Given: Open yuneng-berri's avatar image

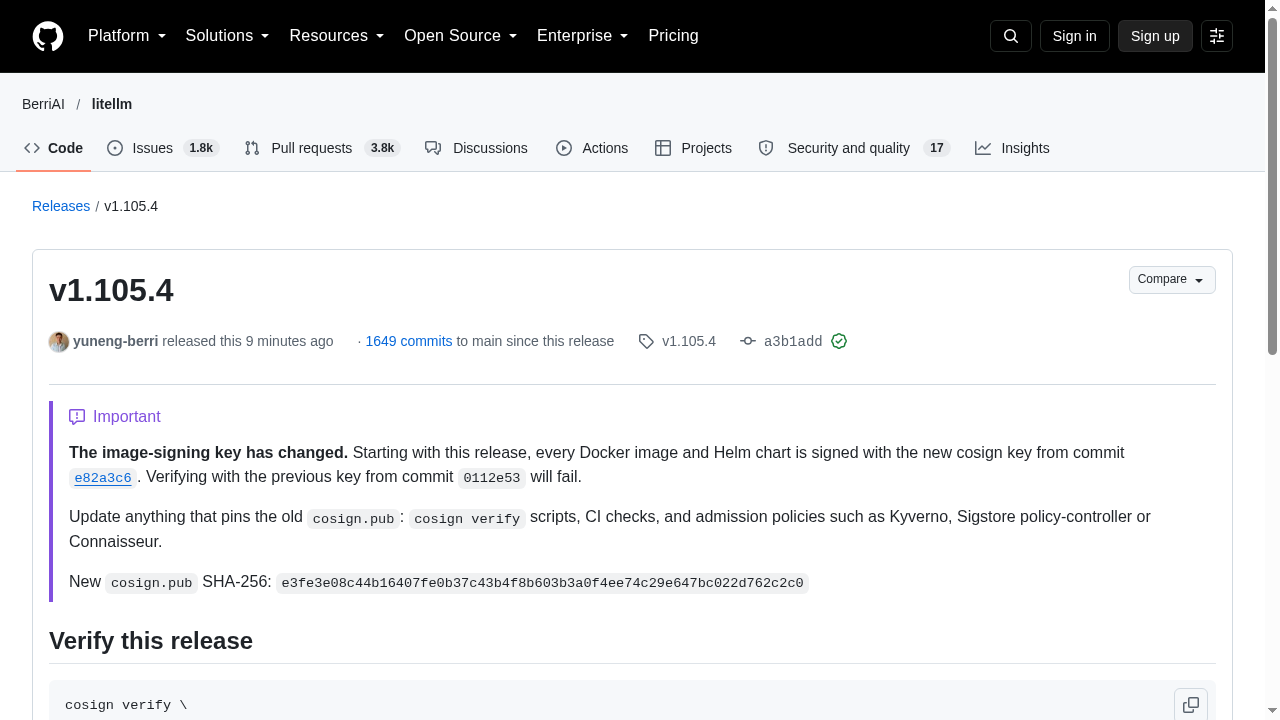Looking at the screenshot, I should pyautogui.click(x=59, y=341).
